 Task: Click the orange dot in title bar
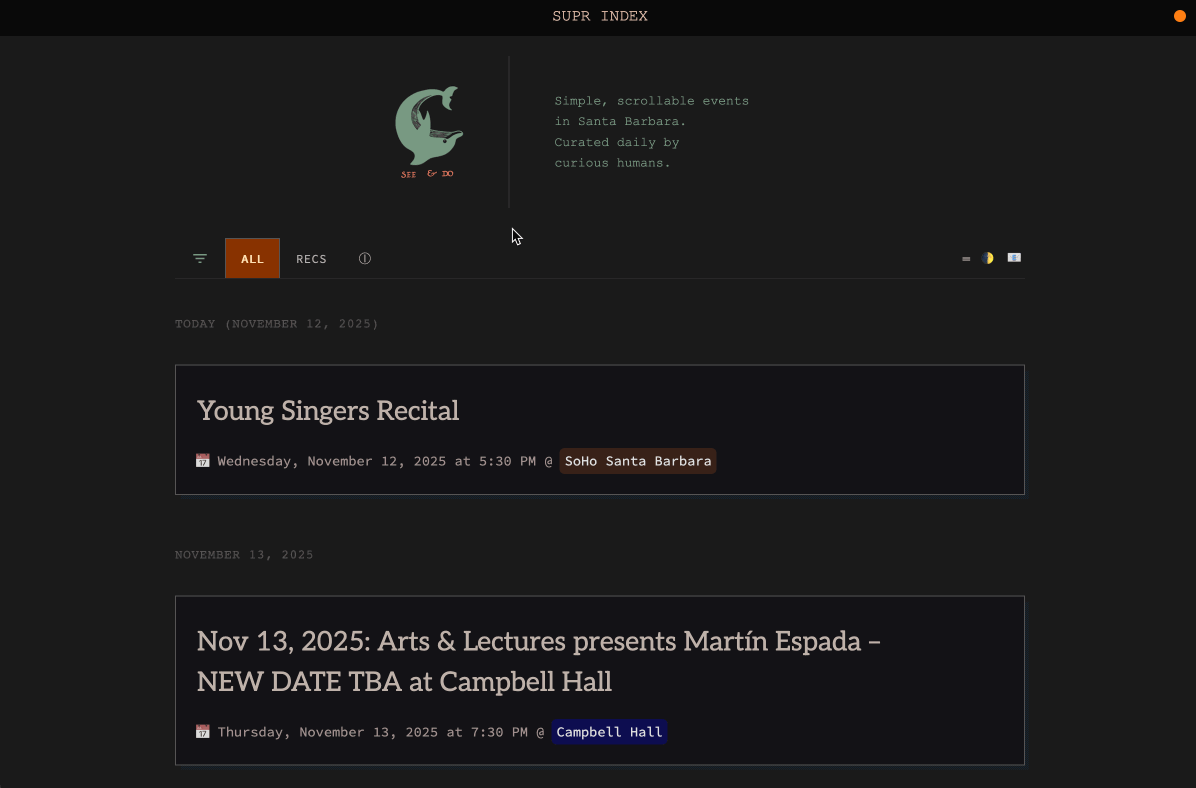pos(1180,16)
